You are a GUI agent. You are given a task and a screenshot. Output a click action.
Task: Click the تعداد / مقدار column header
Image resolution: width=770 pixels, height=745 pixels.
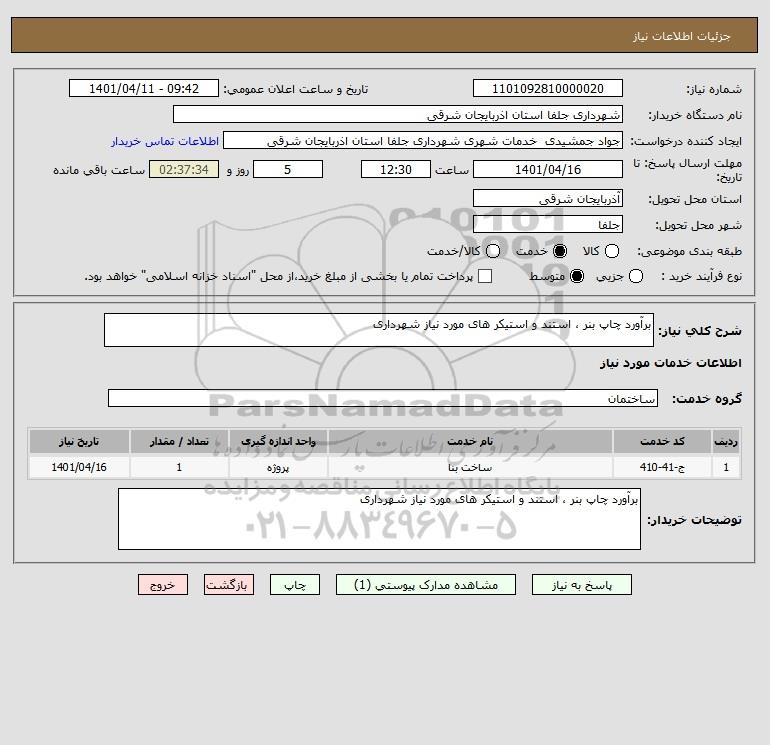coord(179,441)
